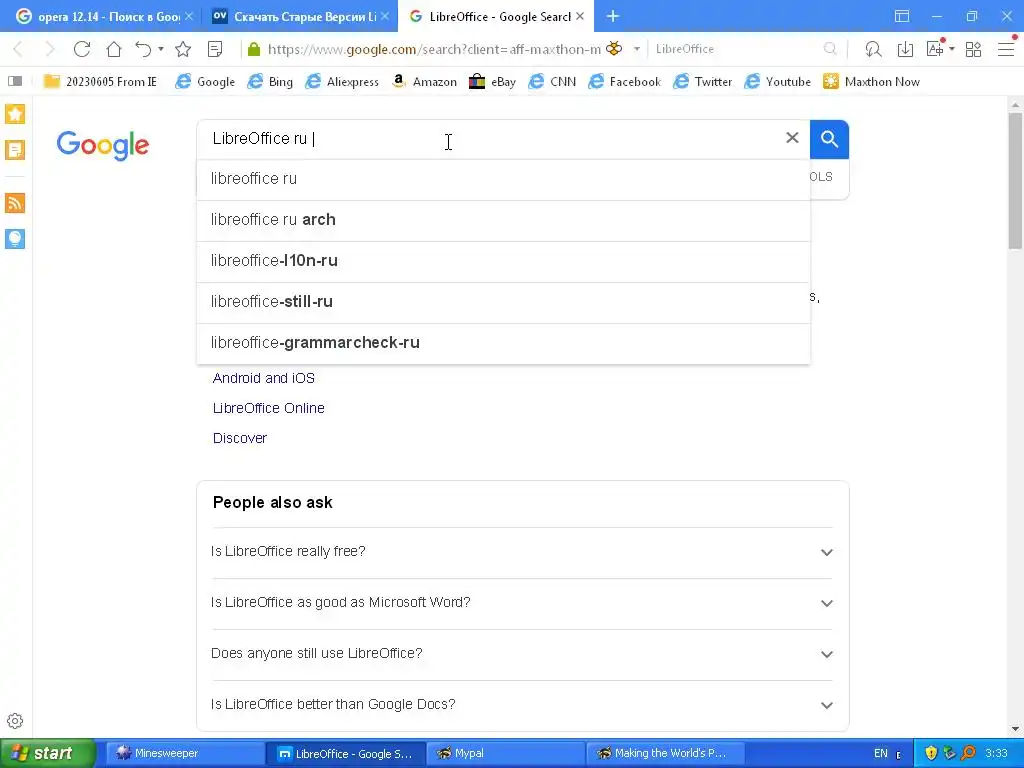
Task: Open the main hamburger menu
Action: tap(1006, 49)
